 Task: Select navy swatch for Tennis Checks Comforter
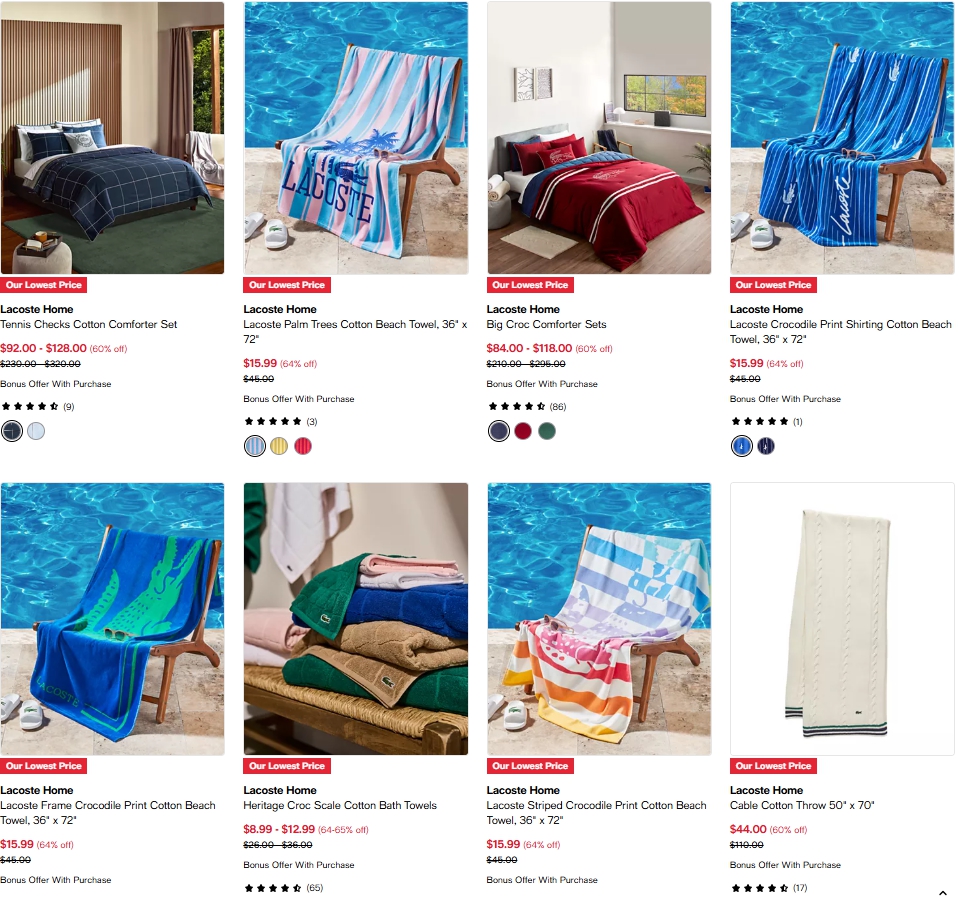(12, 431)
